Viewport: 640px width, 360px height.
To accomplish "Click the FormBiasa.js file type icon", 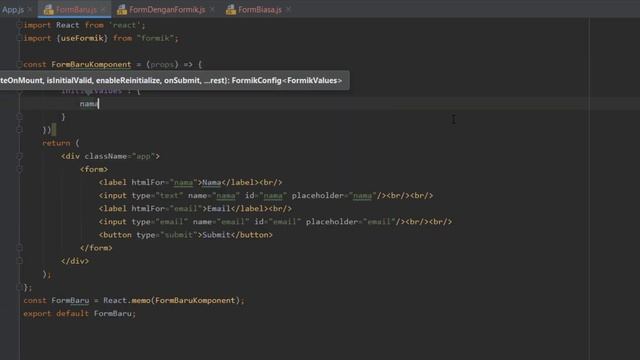I will 231,9.
